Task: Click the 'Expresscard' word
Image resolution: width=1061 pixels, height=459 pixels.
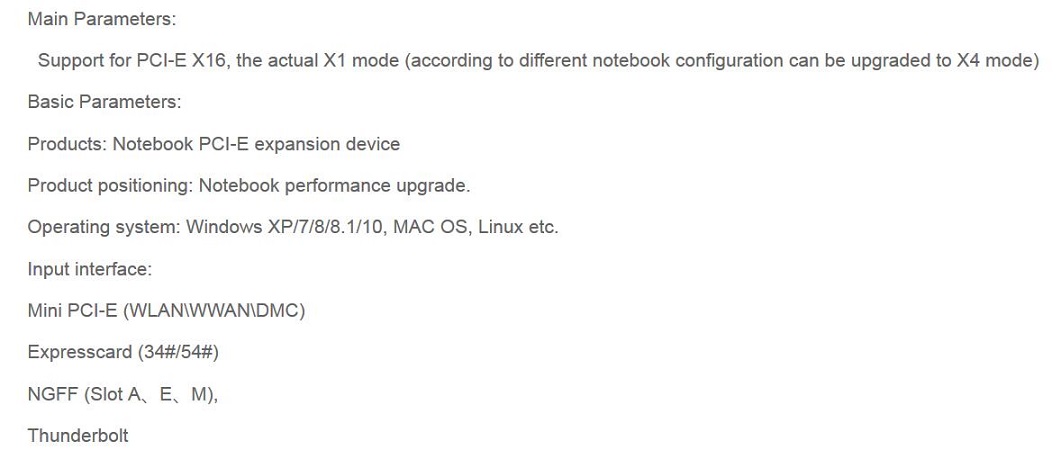Action: [x=79, y=353]
